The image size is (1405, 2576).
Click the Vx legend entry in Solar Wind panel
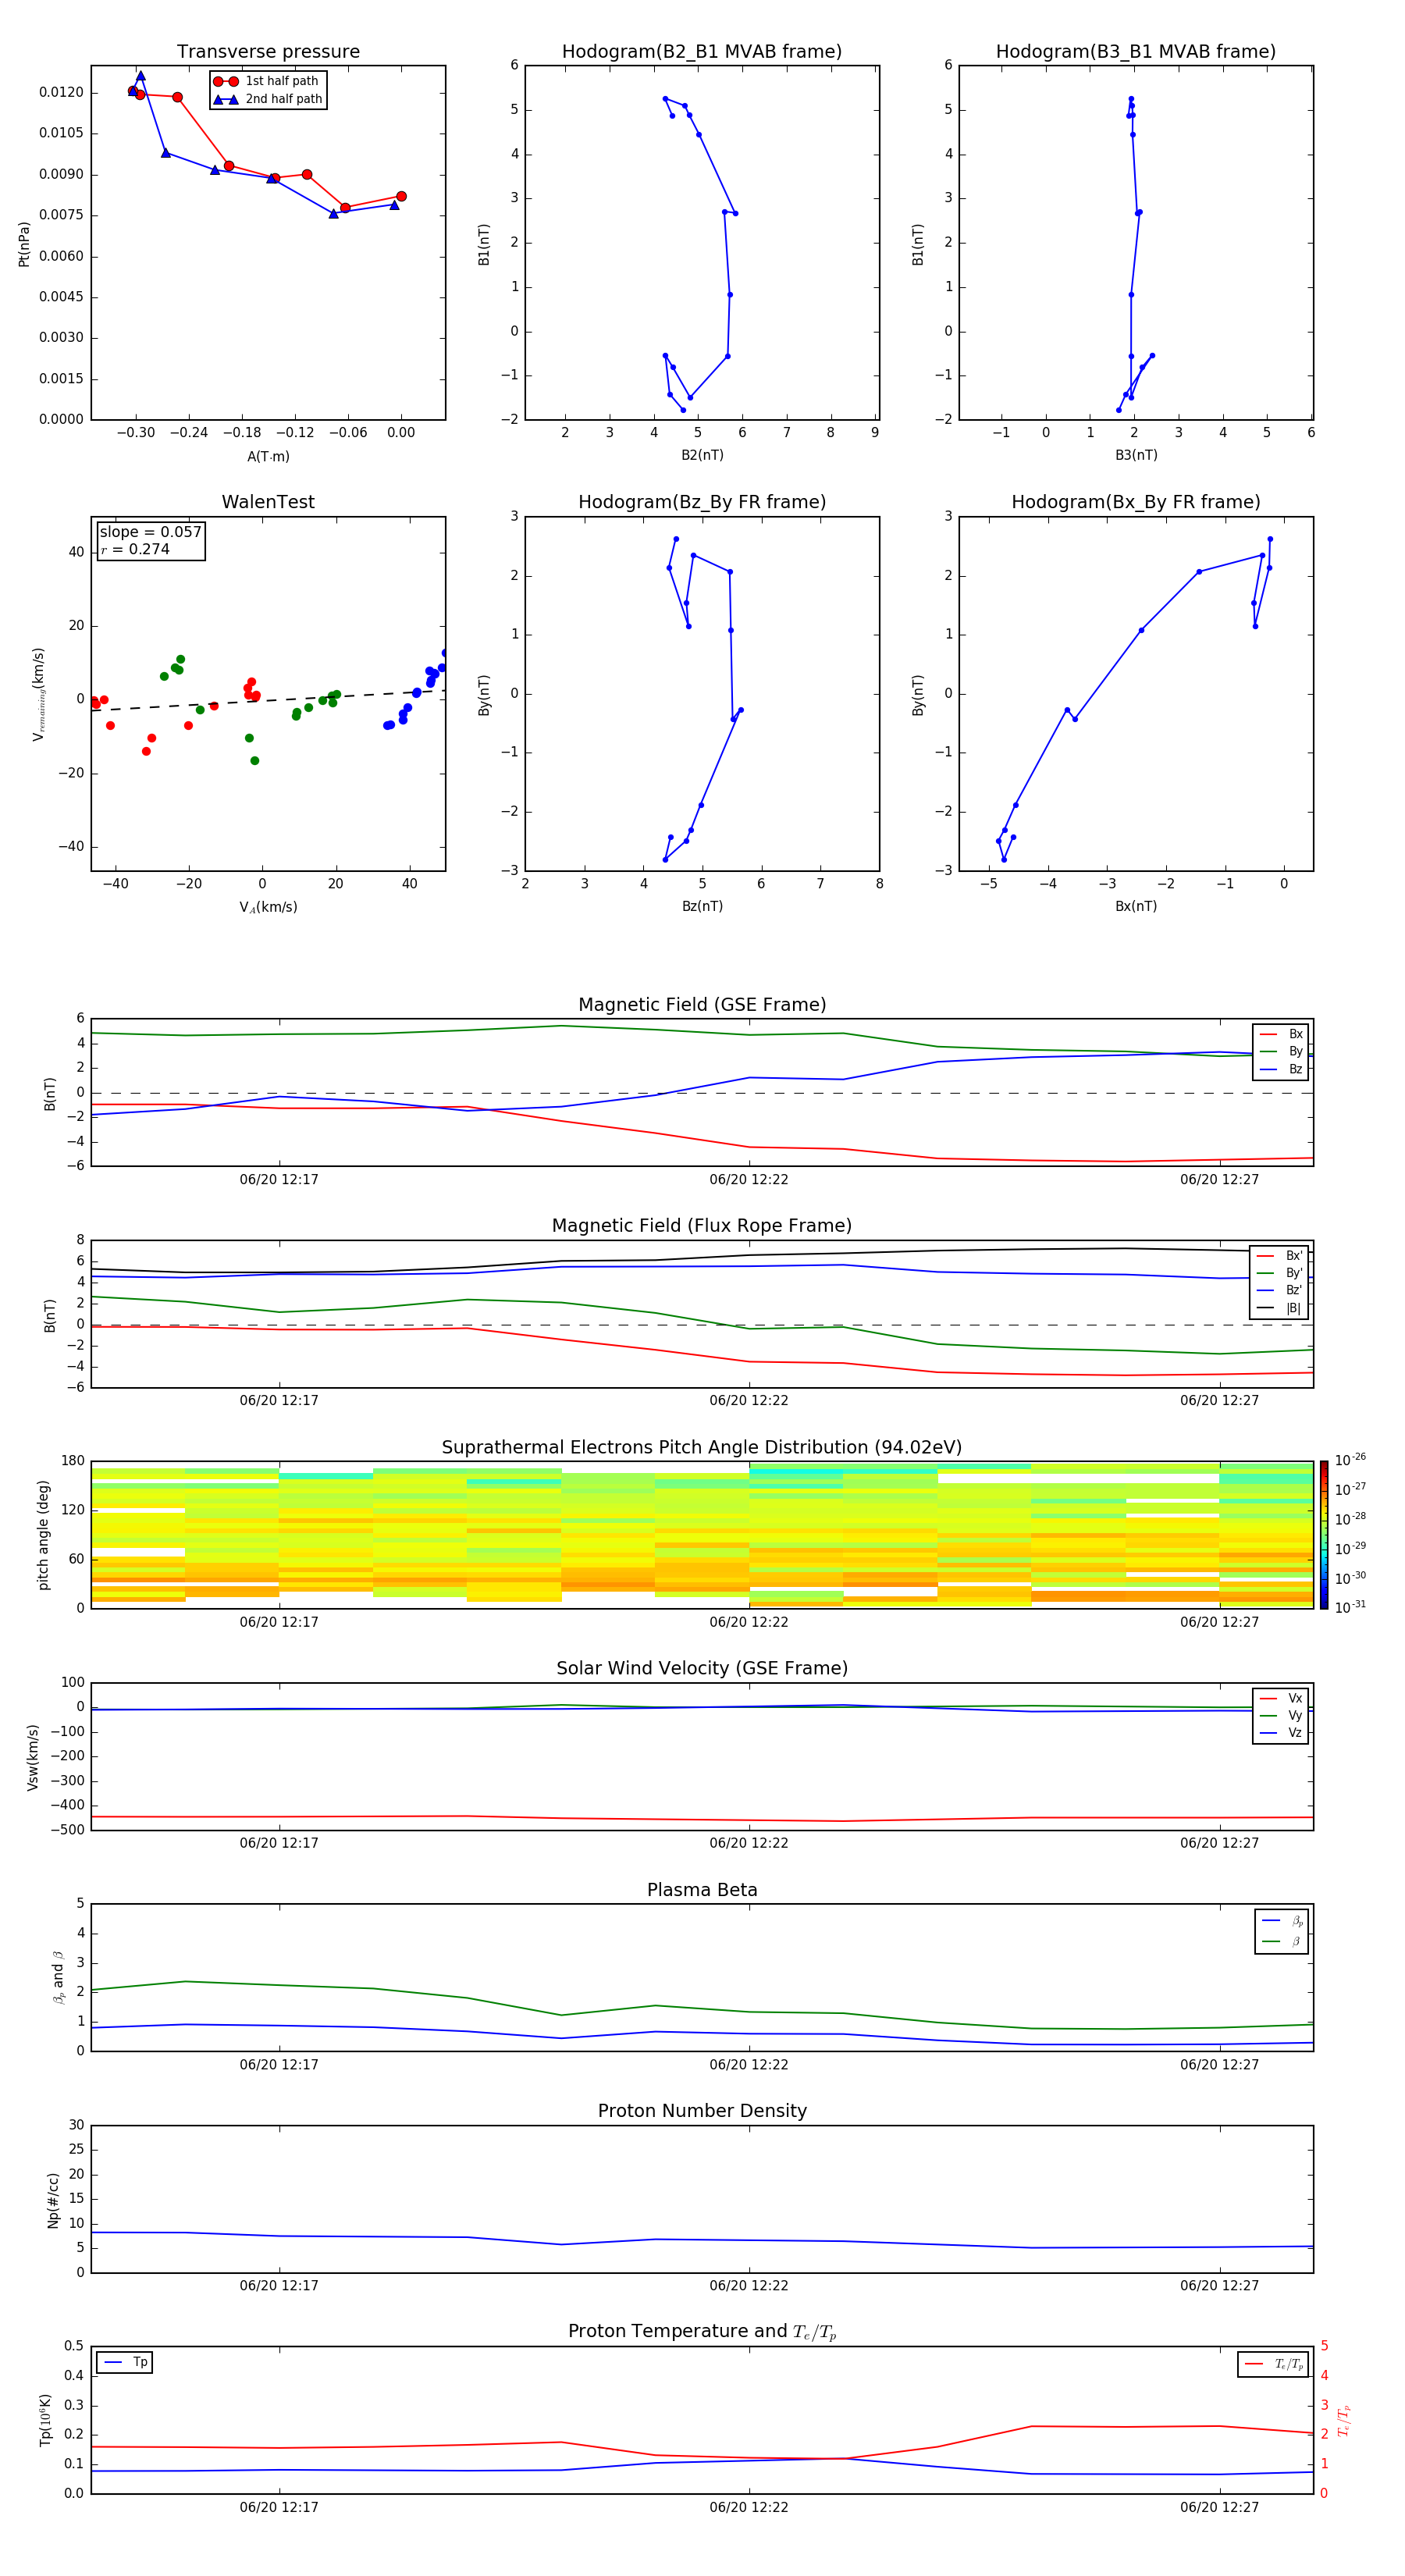[x=1281, y=1698]
